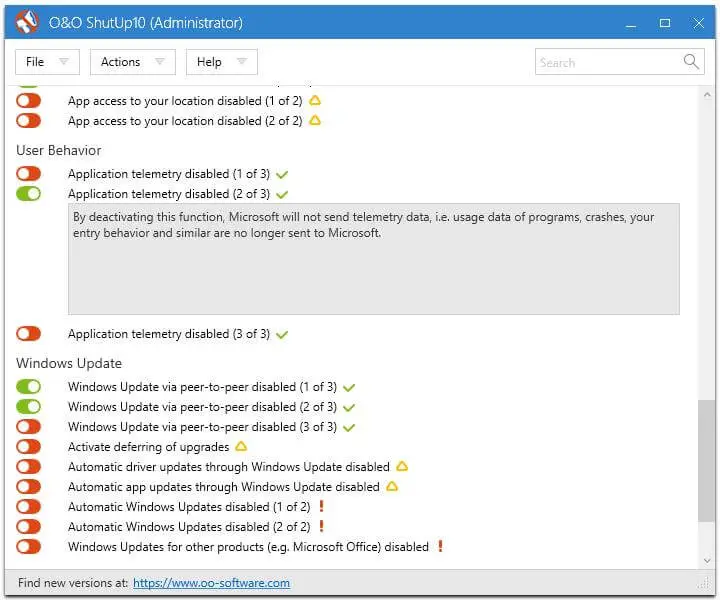720x600 pixels.
Task: Click the vertical scrollbar thumb
Action: pos(706,460)
